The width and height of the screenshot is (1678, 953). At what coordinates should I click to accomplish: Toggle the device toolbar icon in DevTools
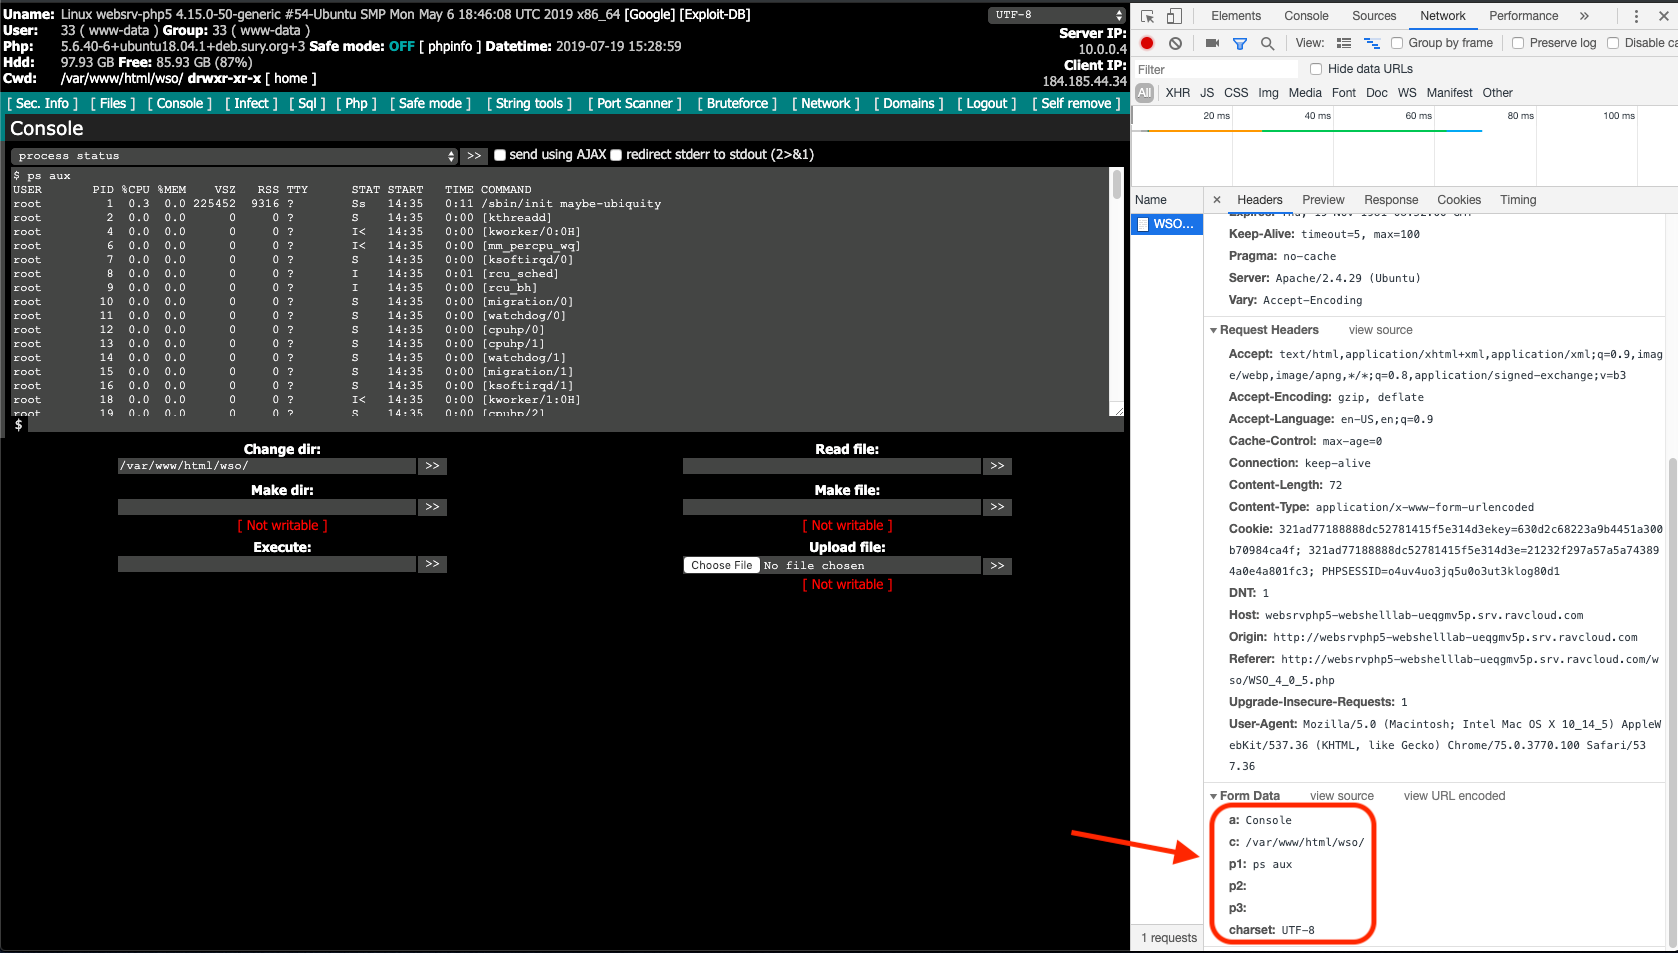tap(1175, 16)
